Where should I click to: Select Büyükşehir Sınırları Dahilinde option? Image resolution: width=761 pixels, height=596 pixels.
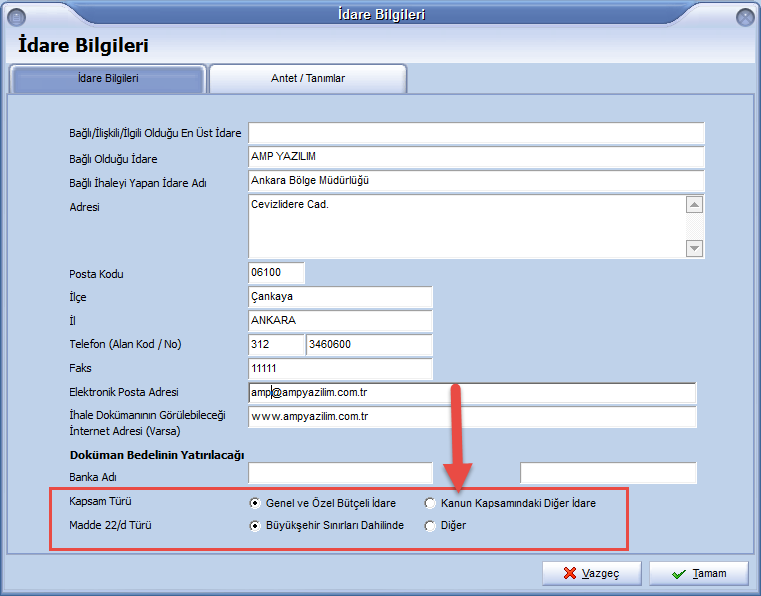(x=256, y=525)
